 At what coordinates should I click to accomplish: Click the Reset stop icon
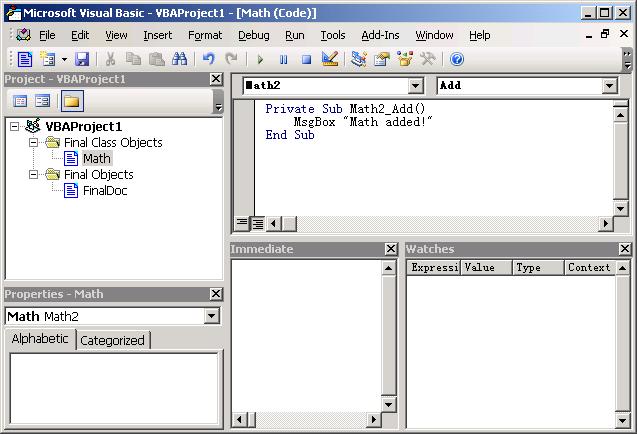[x=307, y=60]
